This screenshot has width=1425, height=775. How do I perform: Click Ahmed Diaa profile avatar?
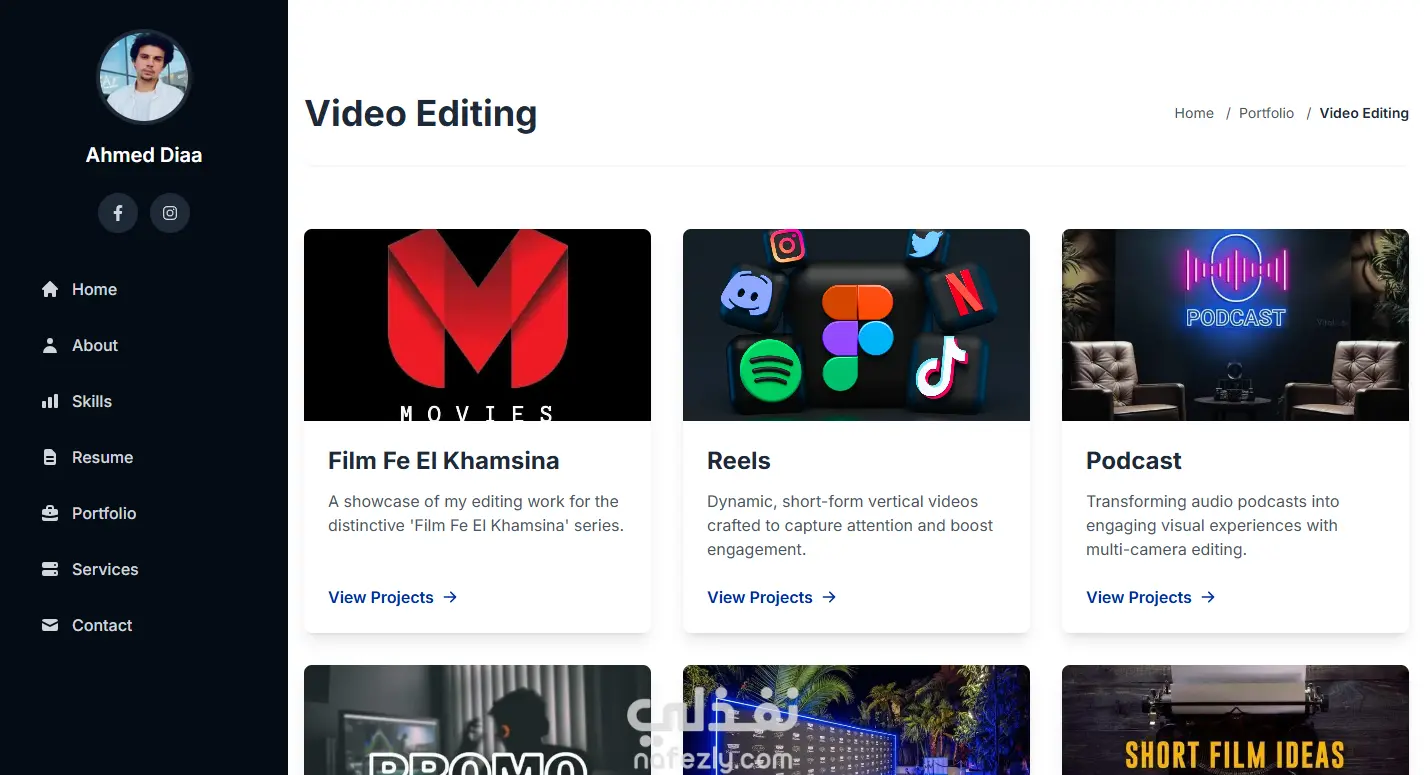(x=144, y=77)
